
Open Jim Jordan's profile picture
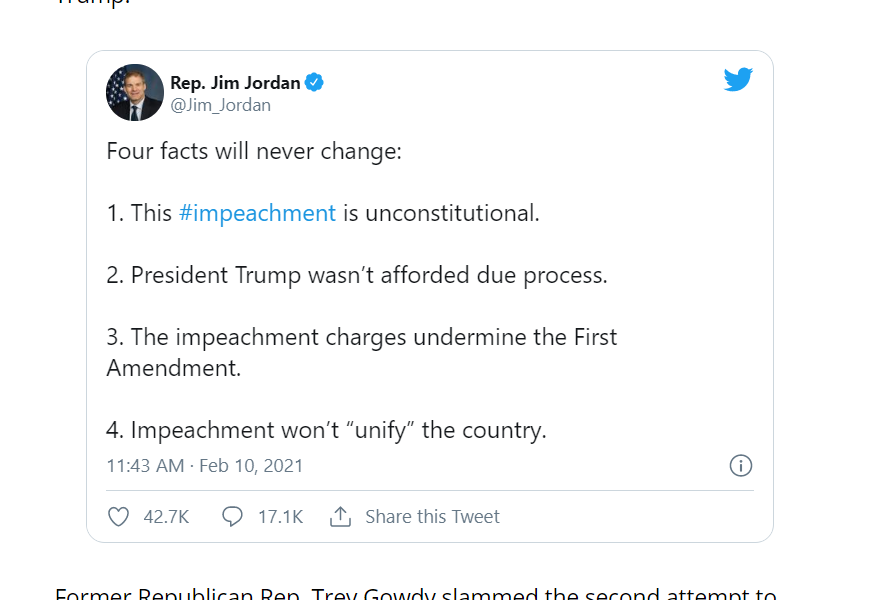click(135, 93)
